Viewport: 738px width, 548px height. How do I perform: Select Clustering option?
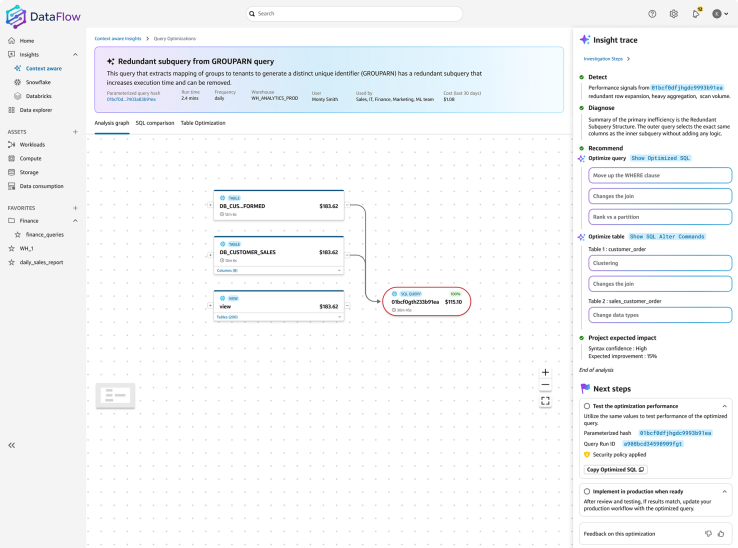660,263
